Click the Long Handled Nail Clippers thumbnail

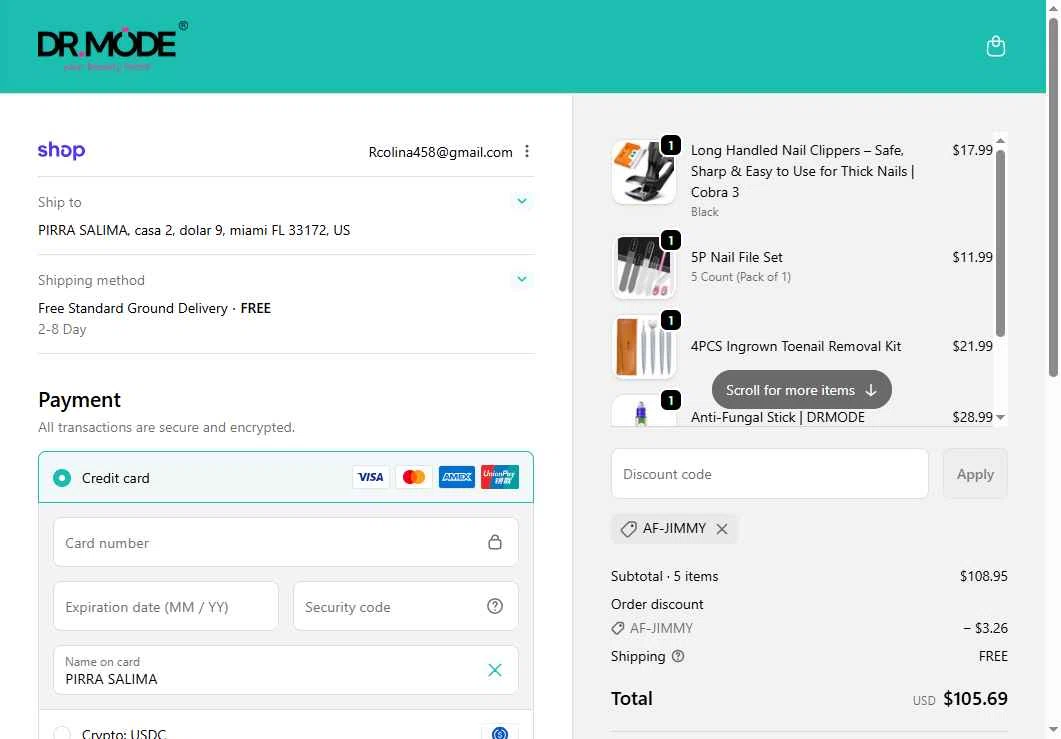644,172
